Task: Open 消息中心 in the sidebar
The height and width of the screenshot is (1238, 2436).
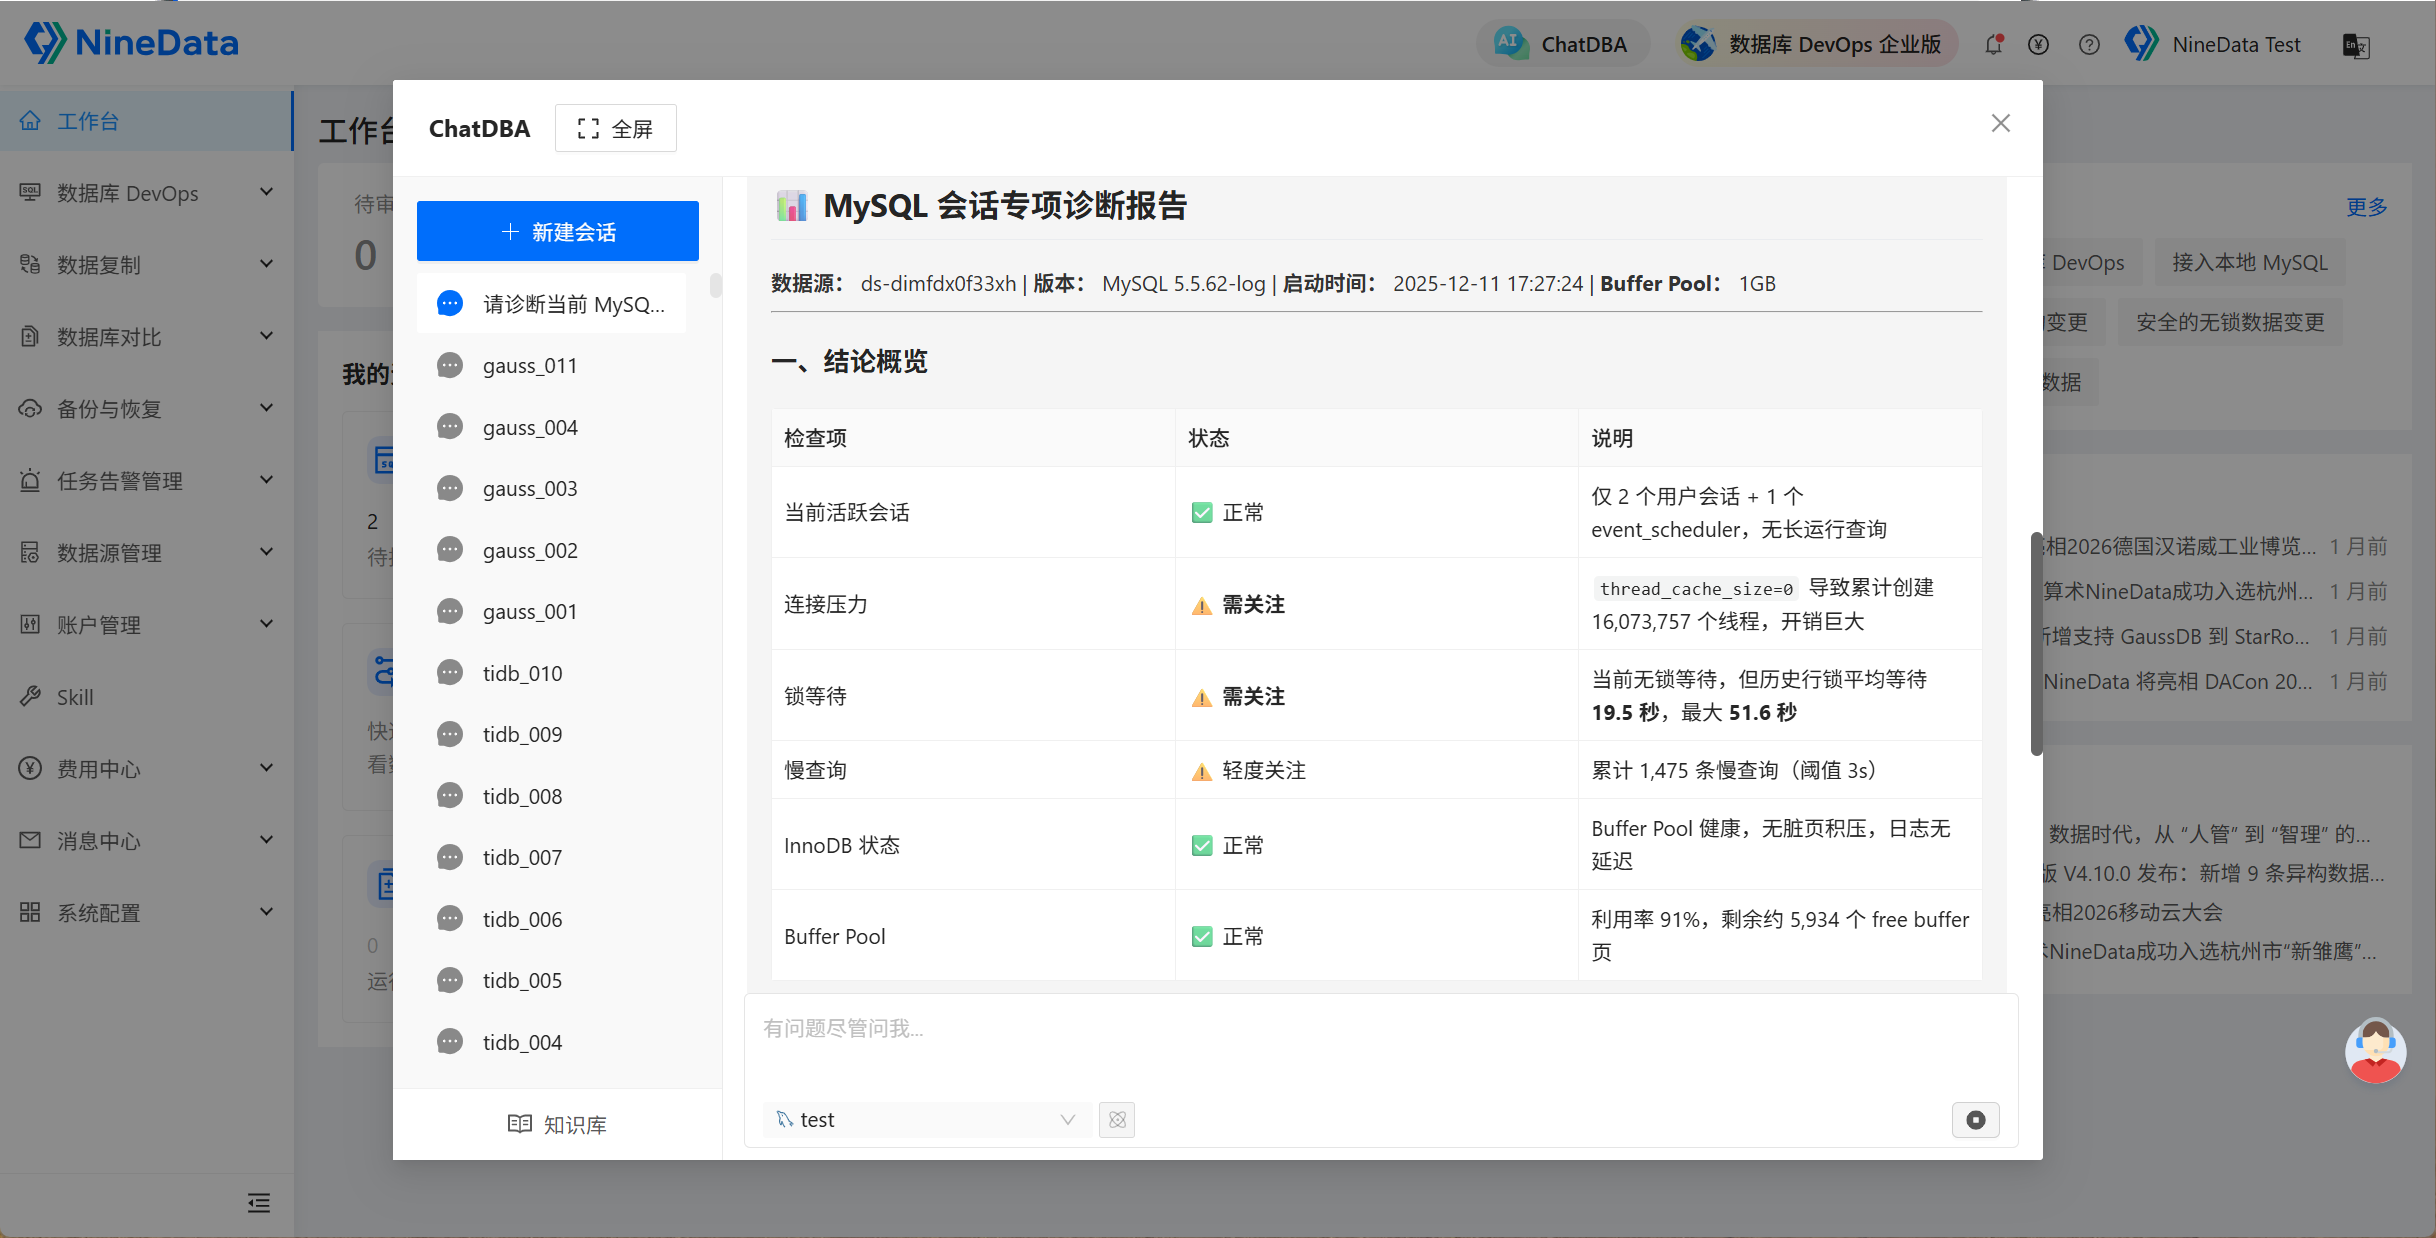Action: pos(146,841)
